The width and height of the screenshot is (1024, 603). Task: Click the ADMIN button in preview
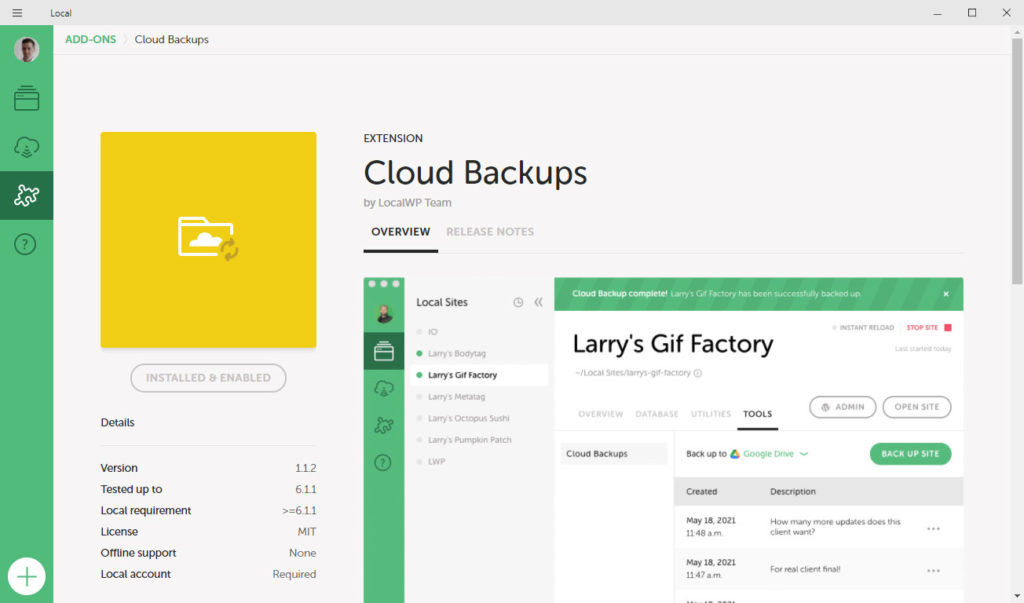(842, 406)
